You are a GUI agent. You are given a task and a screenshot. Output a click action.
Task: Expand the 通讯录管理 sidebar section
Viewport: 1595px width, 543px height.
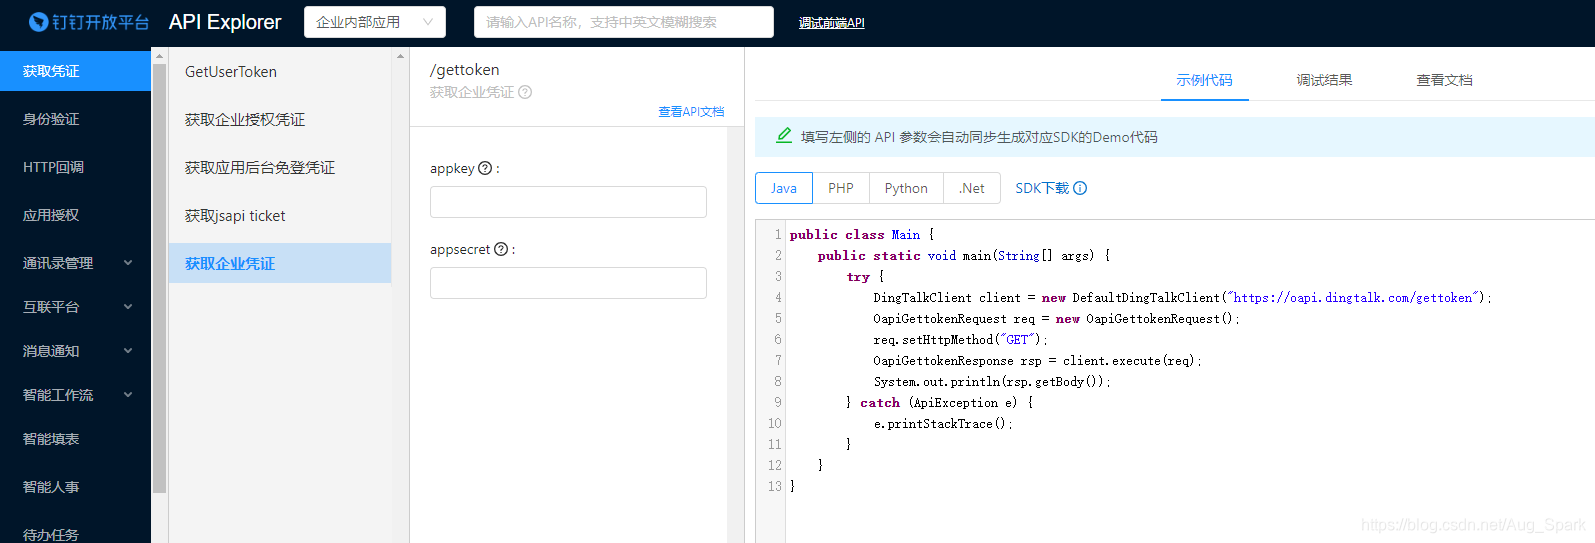tap(128, 263)
